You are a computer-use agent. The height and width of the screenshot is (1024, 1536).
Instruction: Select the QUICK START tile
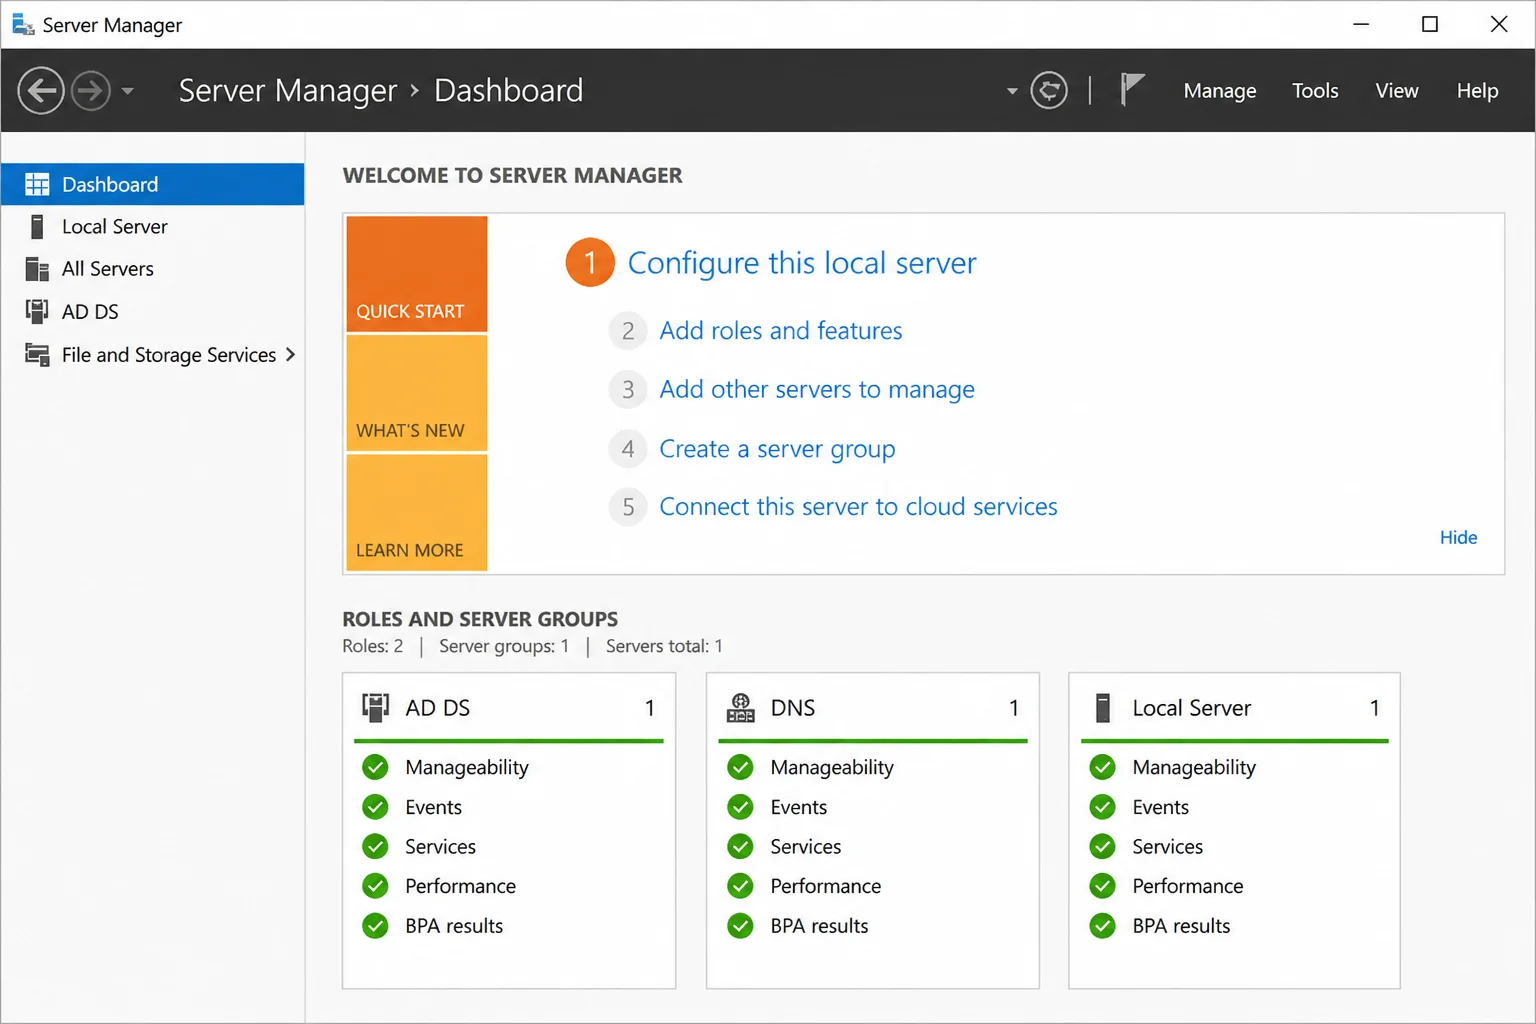coord(417,274)
